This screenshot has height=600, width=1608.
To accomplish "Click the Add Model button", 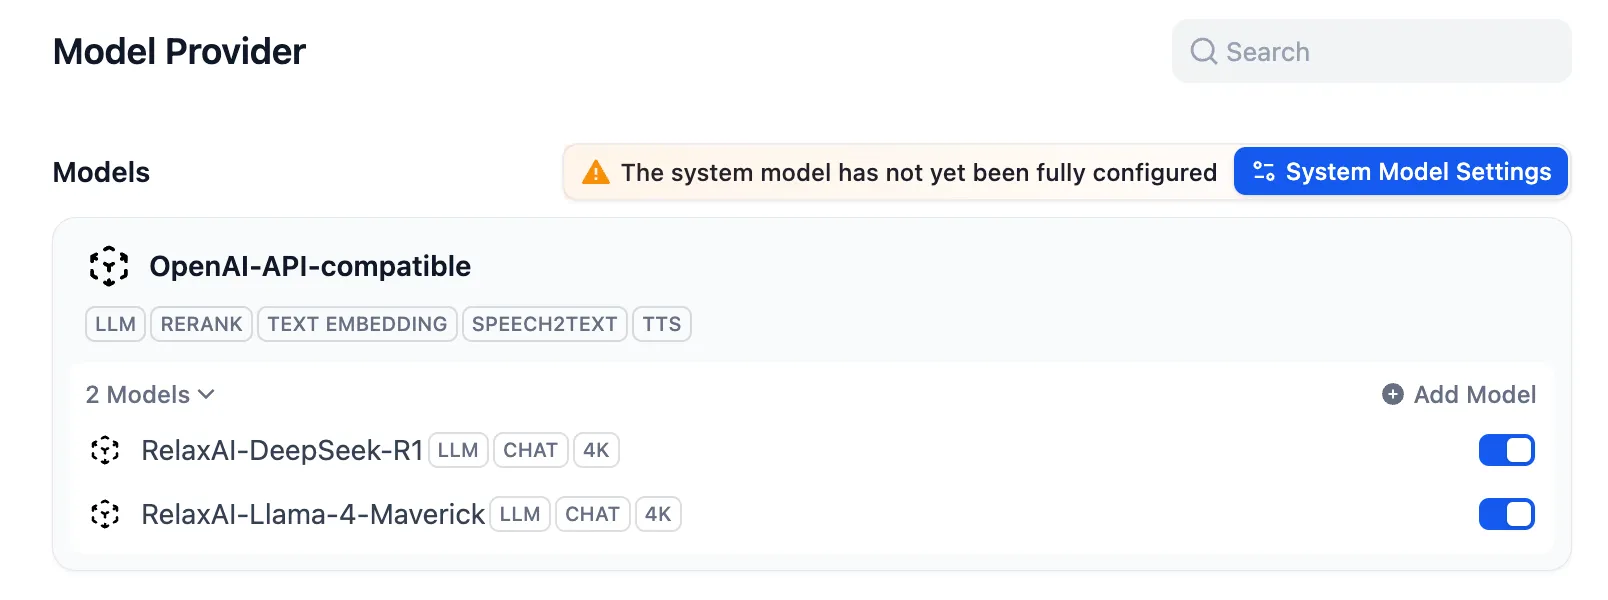I will point(1459,394).
